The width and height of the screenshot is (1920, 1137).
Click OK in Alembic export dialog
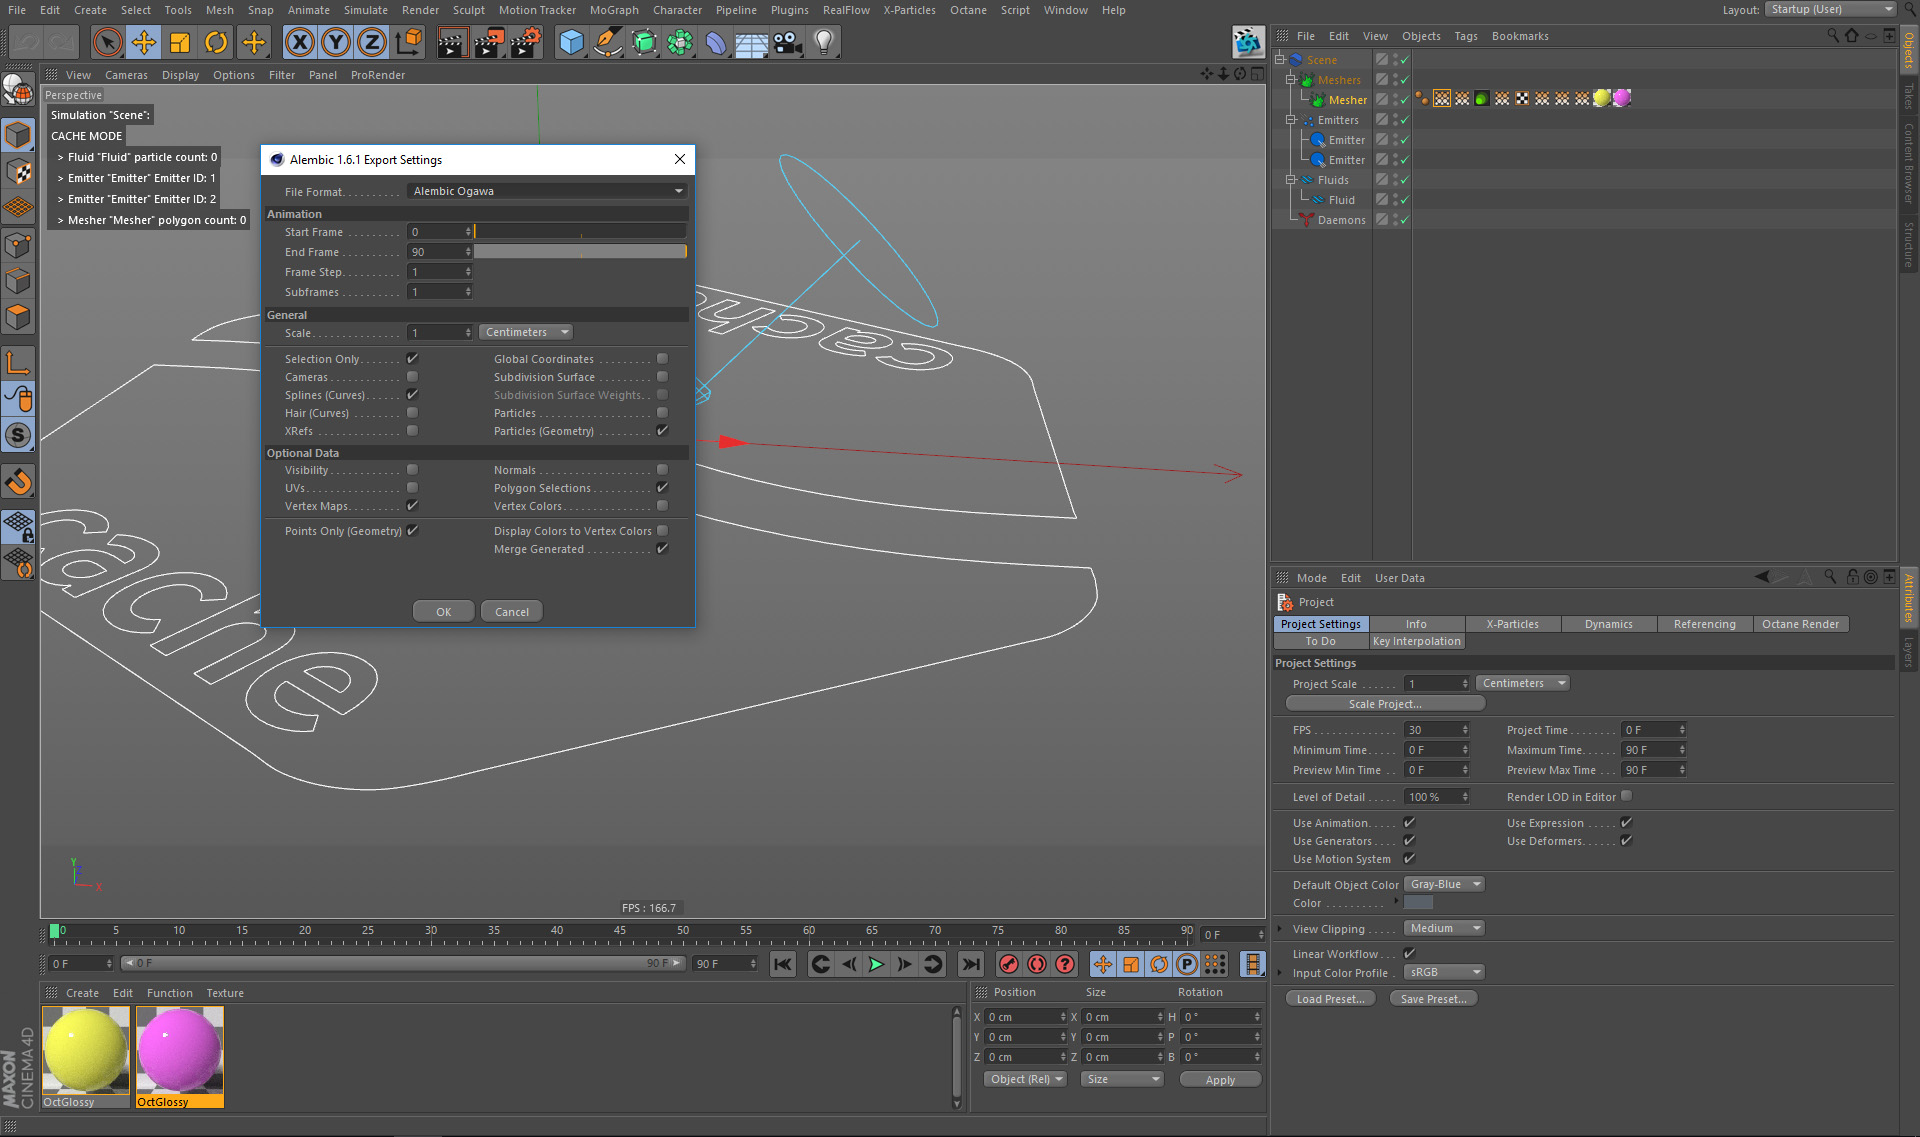(x=443, y=612)
